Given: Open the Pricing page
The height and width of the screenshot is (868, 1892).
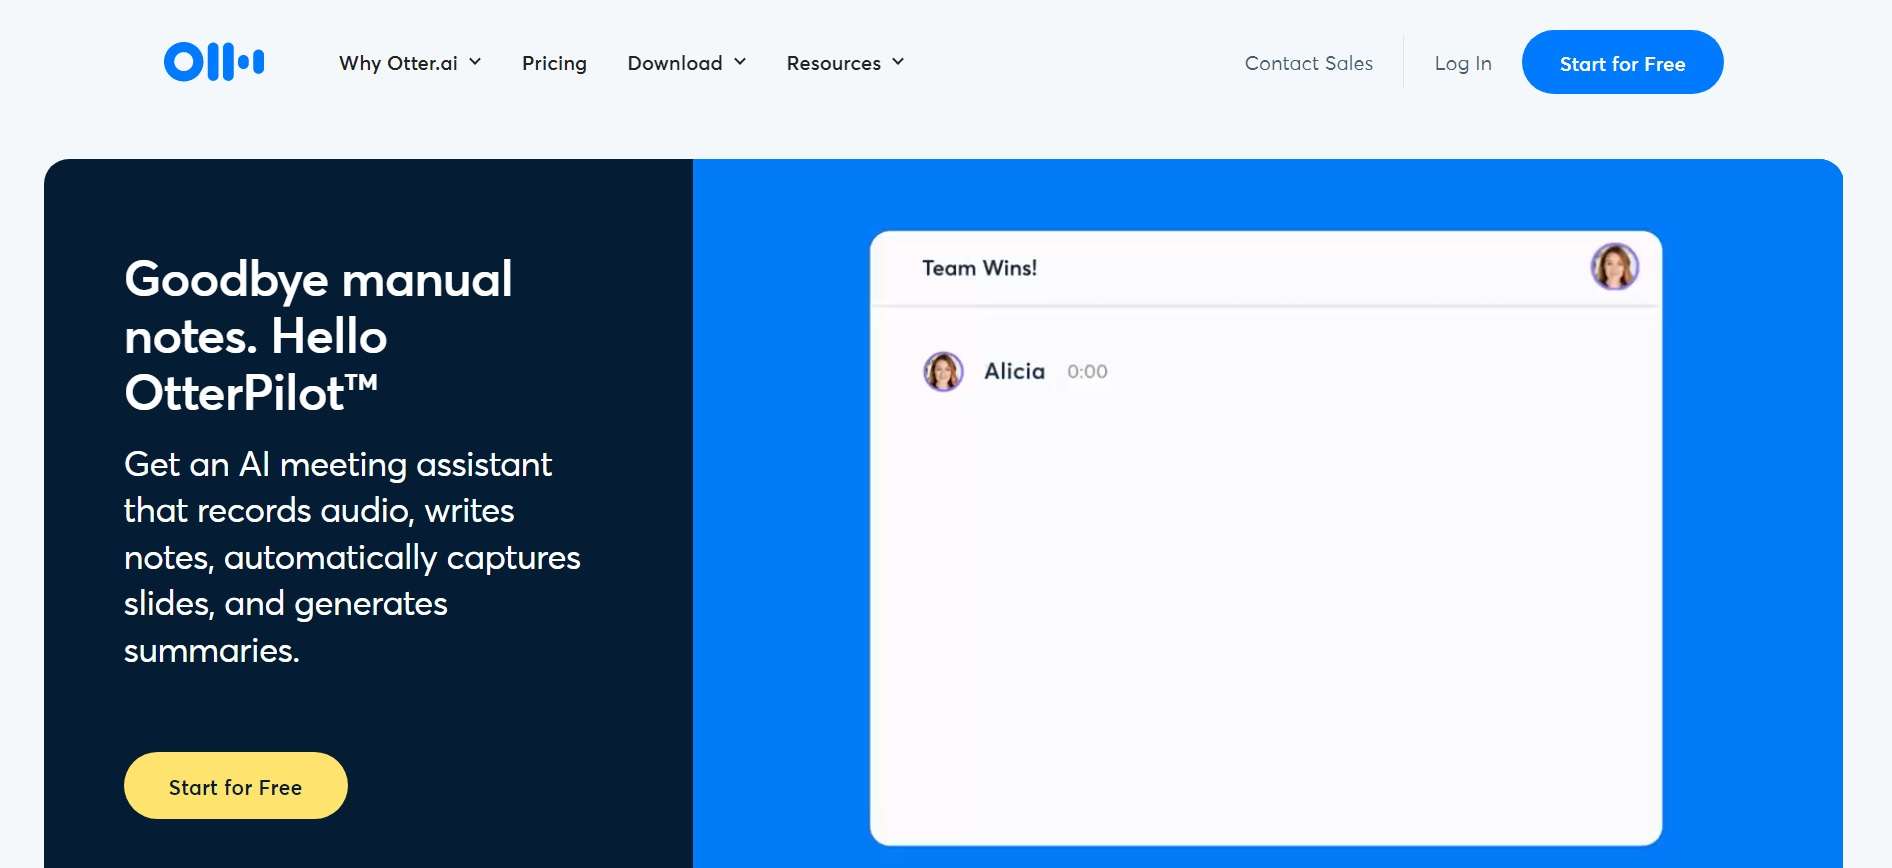Looking at the screenshot, I should pos(554,63).
